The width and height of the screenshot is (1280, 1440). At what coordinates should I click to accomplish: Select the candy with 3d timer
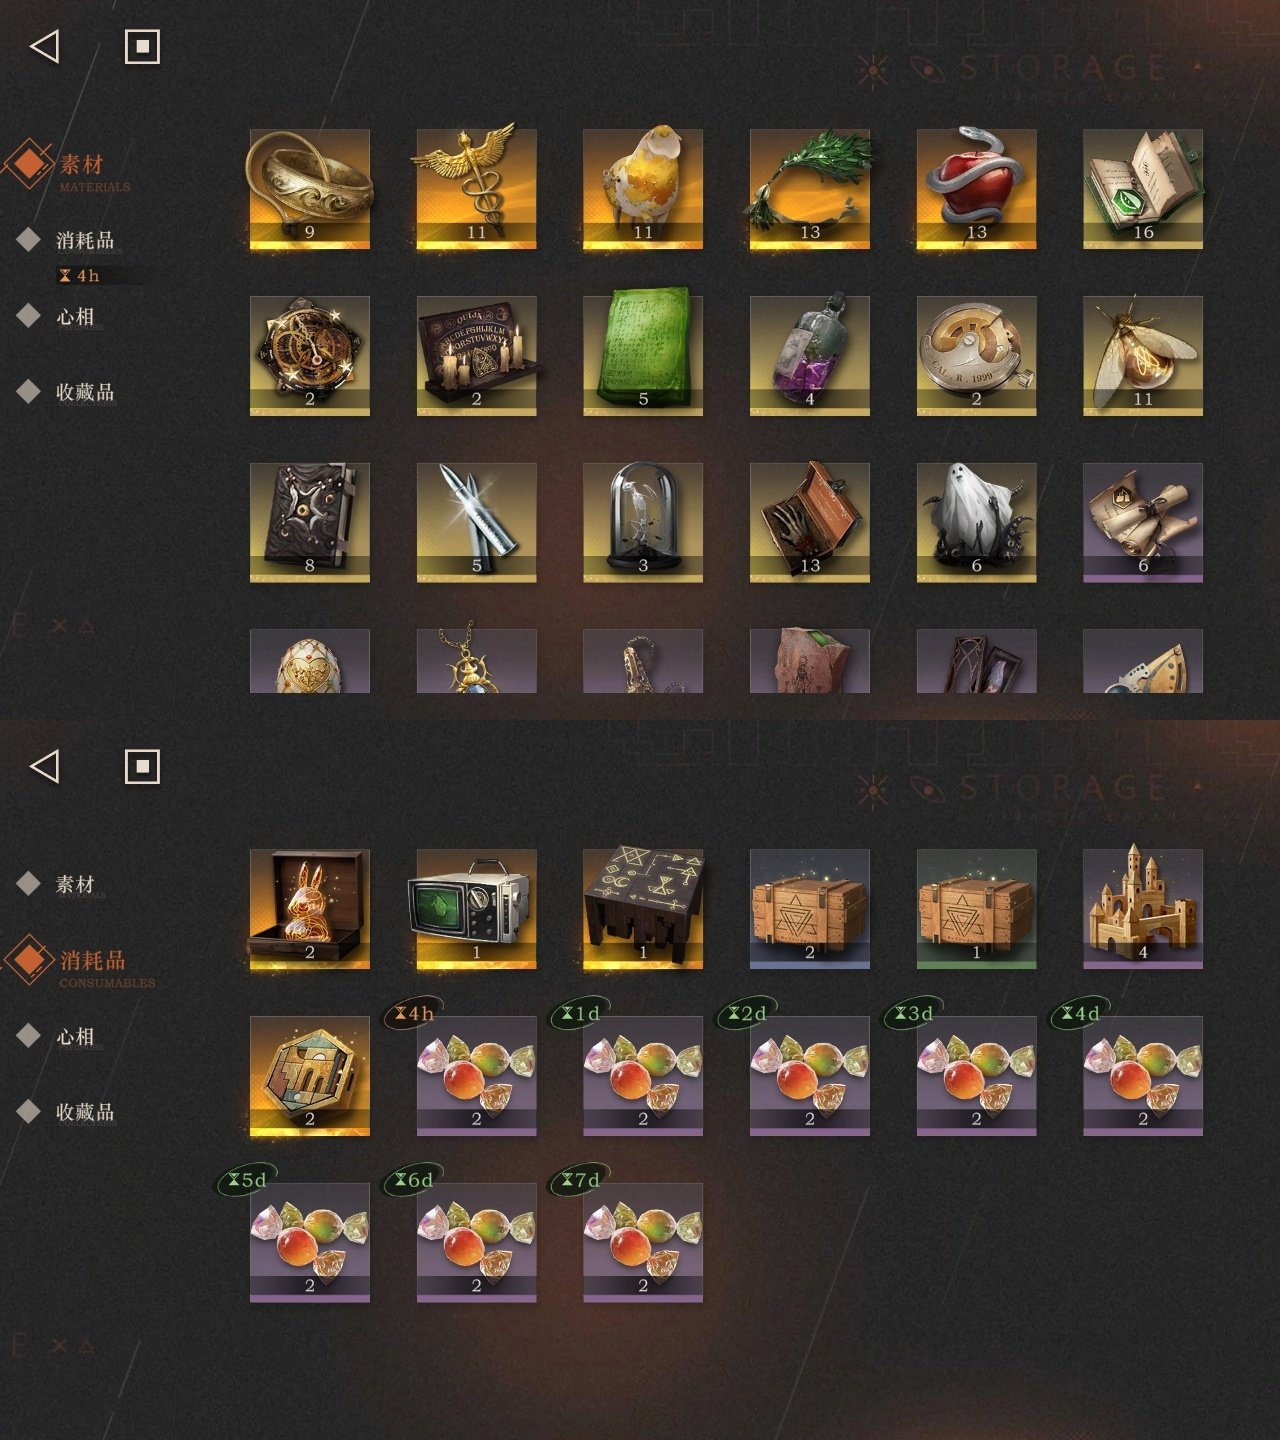click(x=976, y=1076)
